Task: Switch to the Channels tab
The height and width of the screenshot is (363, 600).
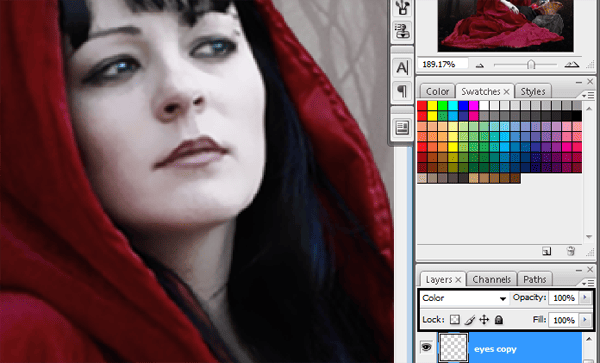Action: click(x=491, y=280)
